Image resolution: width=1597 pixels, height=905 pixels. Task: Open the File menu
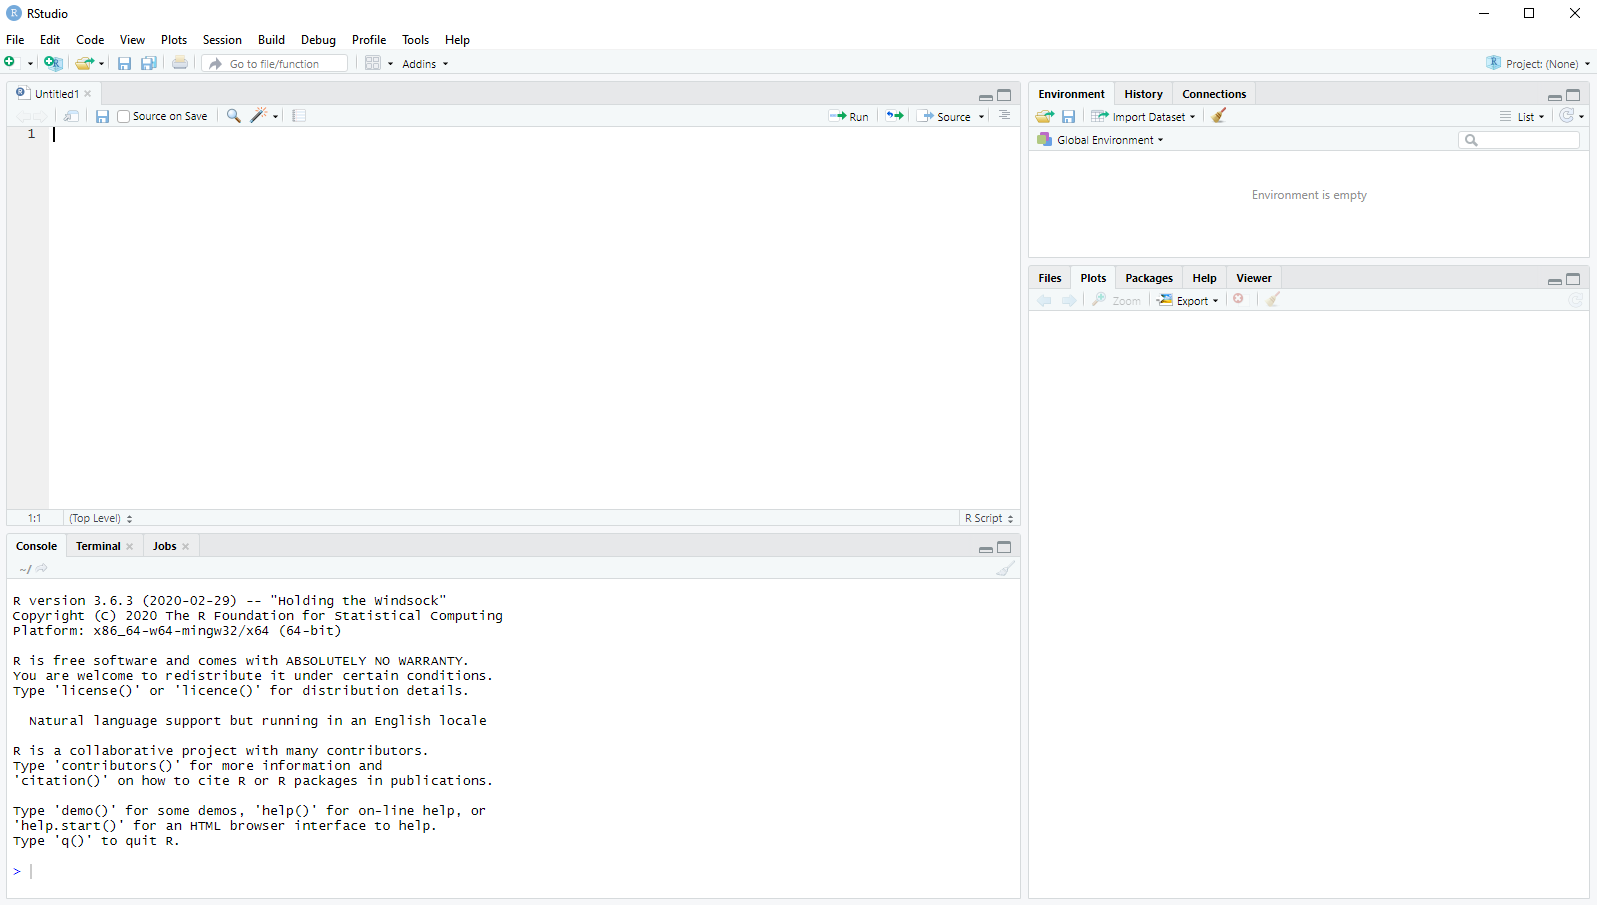[15, 40]
